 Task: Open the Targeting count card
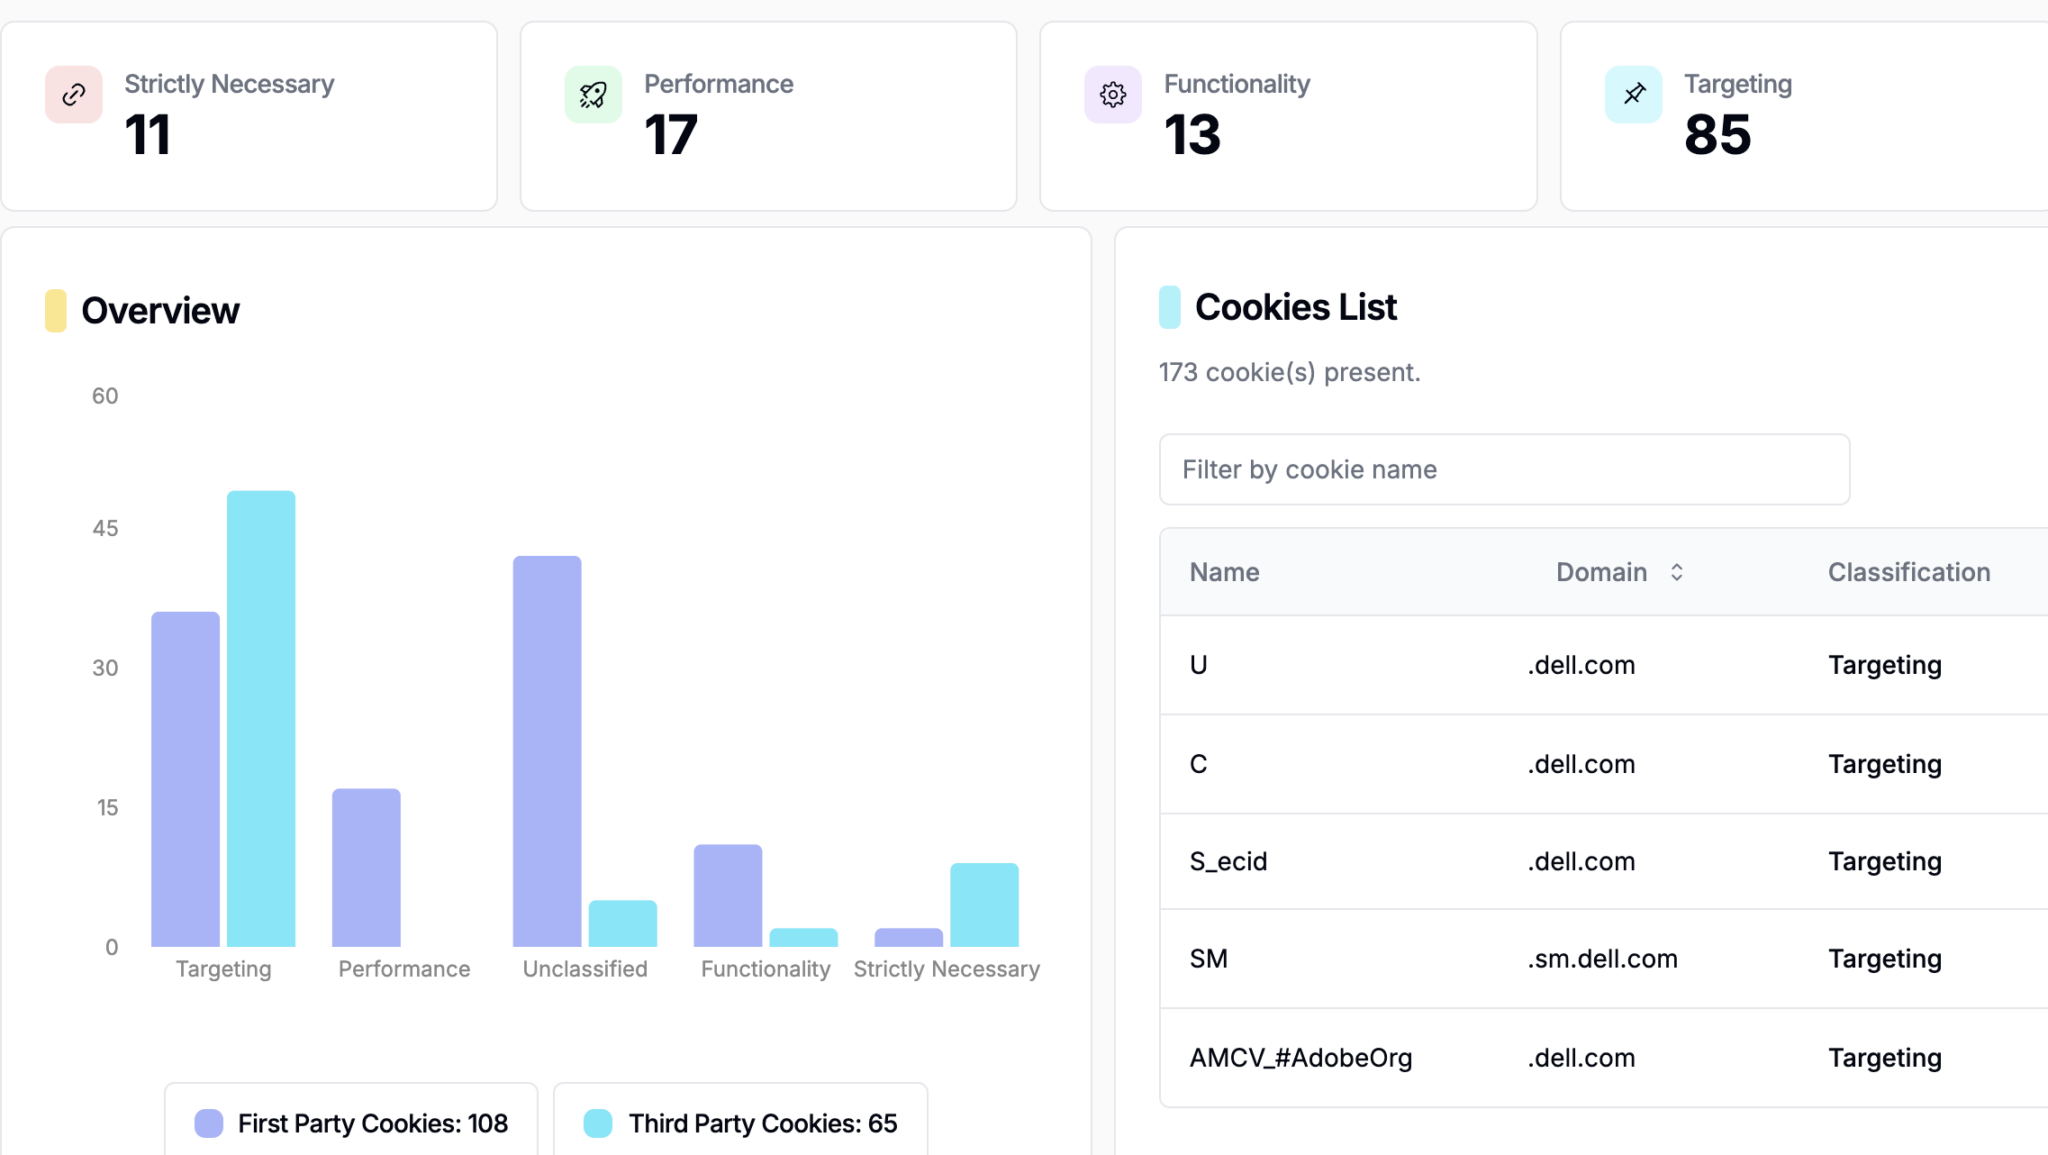coord(1804,116)
